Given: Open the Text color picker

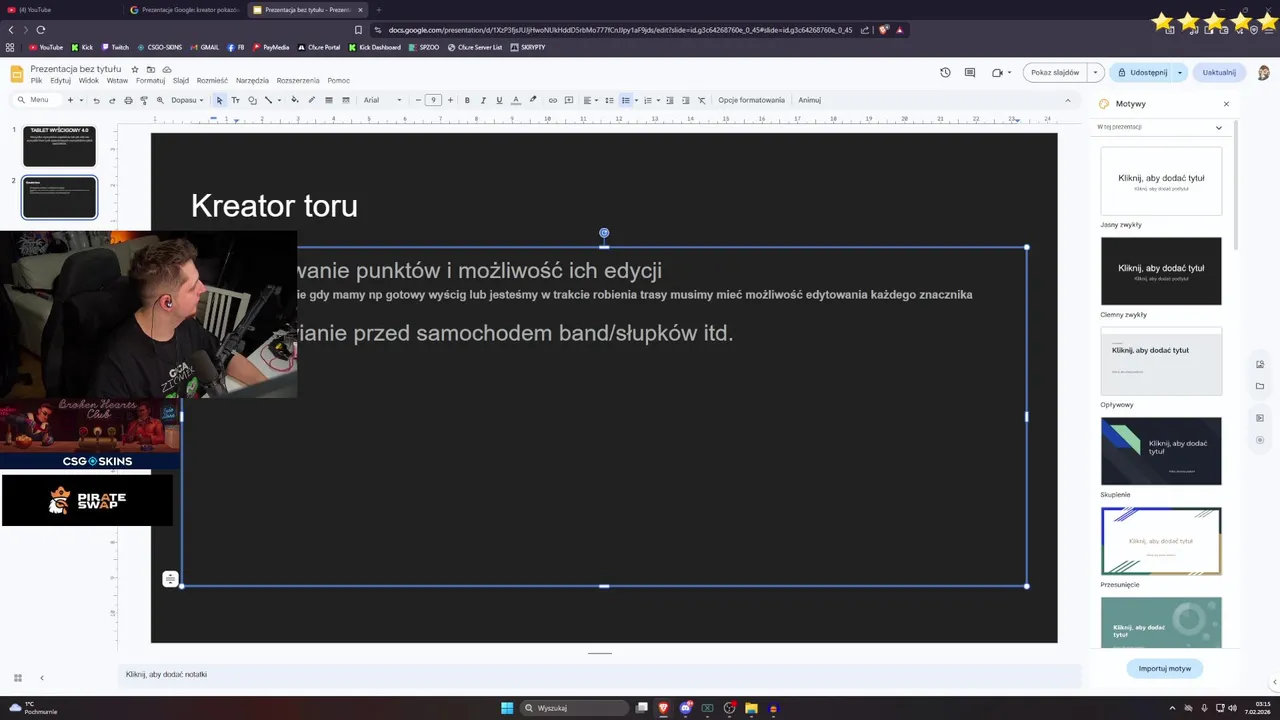Looking at the screenshot, I should point(515,100).
